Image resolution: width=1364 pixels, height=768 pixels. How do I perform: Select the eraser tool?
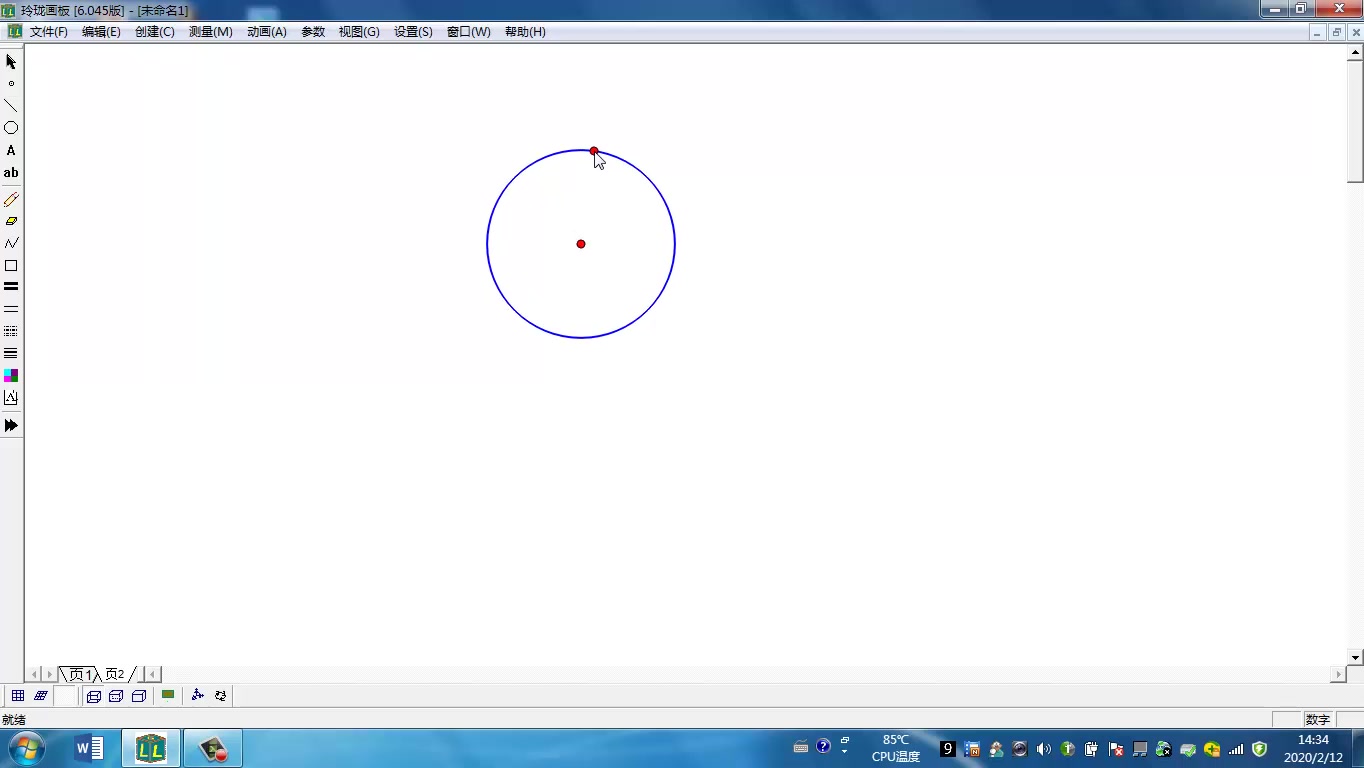11,221
